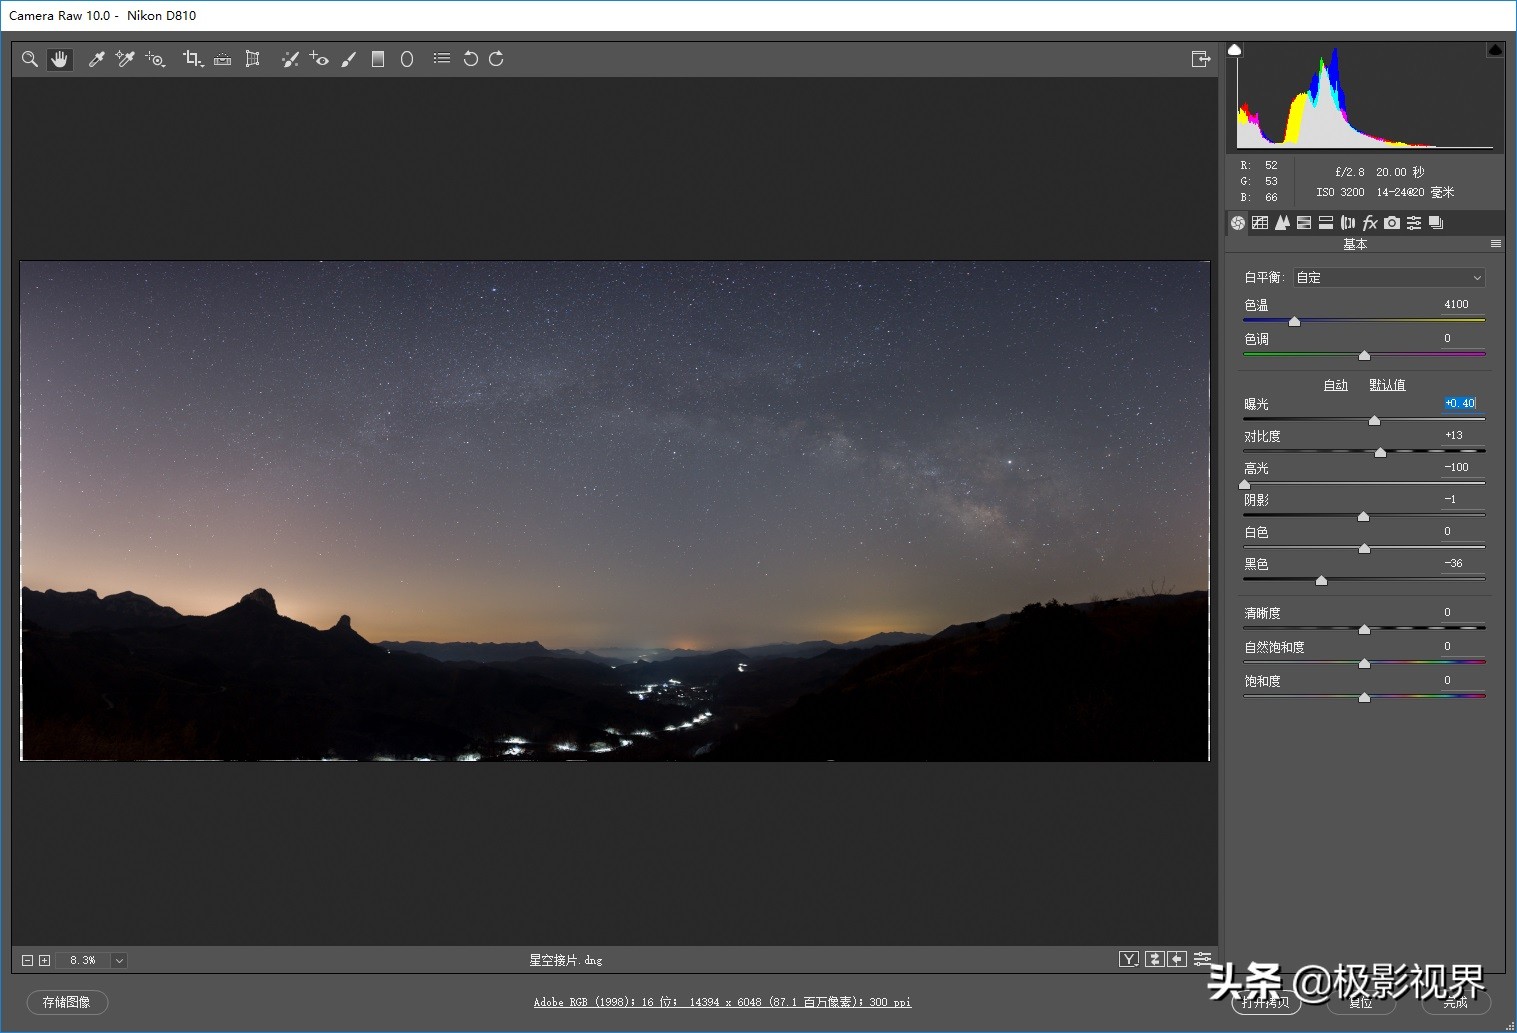
Task: Select the Red Eye Removal tool
Action: [x=319, y=59]
